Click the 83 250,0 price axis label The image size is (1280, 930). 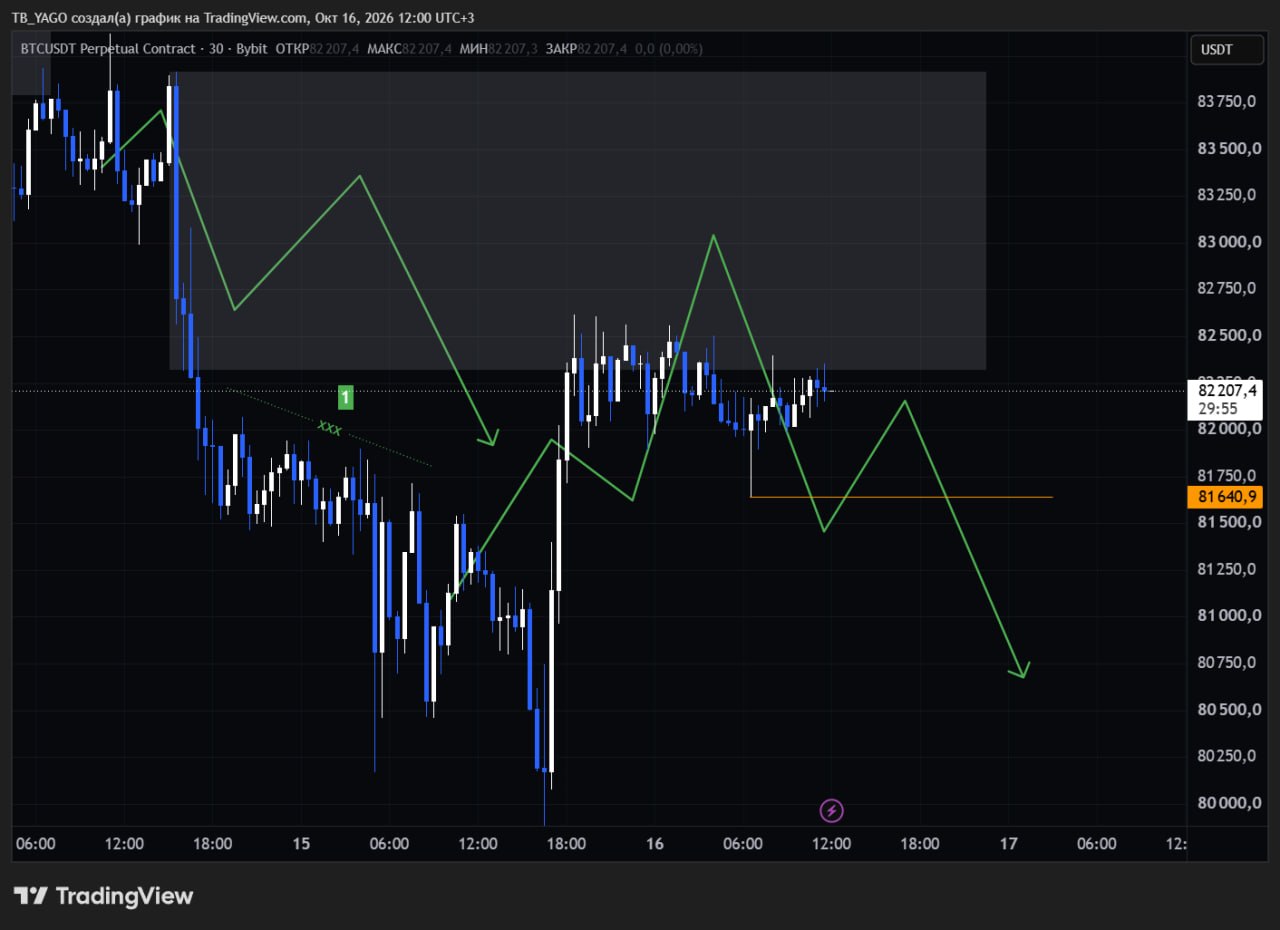(x=1226, y=195)
